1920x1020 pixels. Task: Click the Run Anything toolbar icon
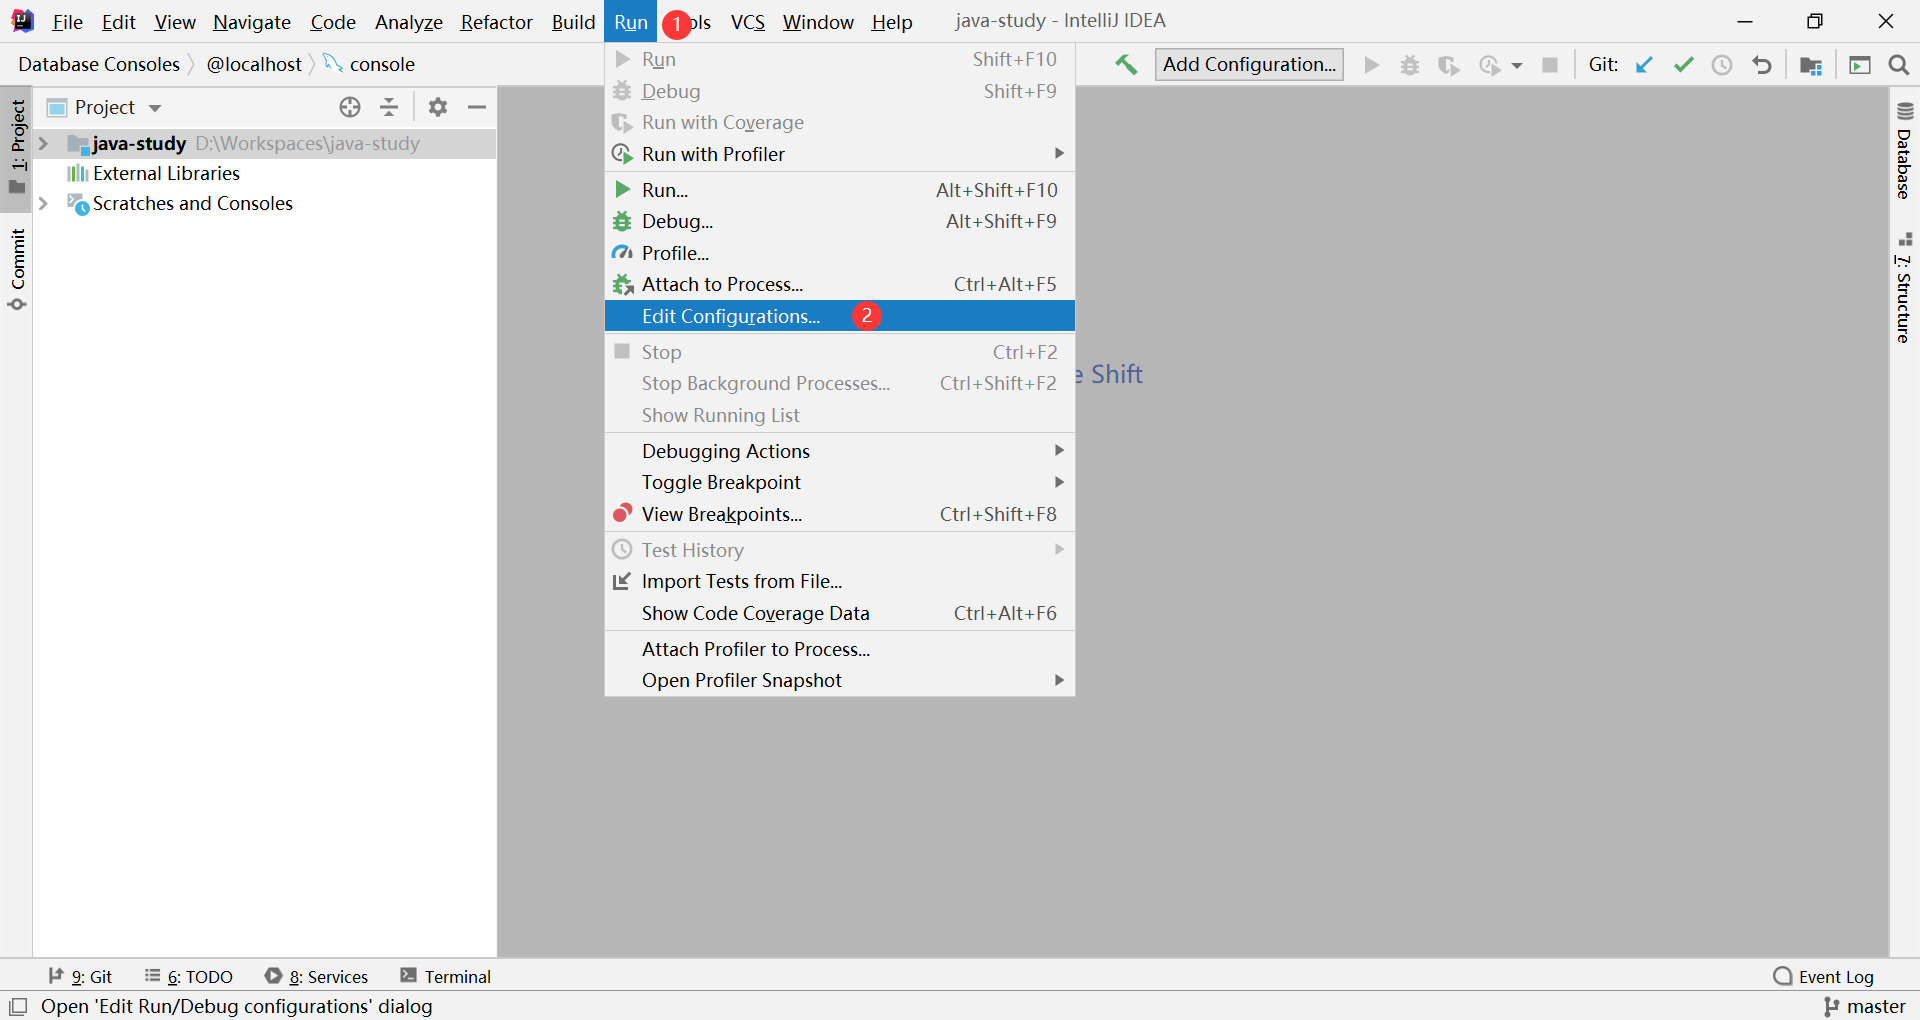[1860, 65]
